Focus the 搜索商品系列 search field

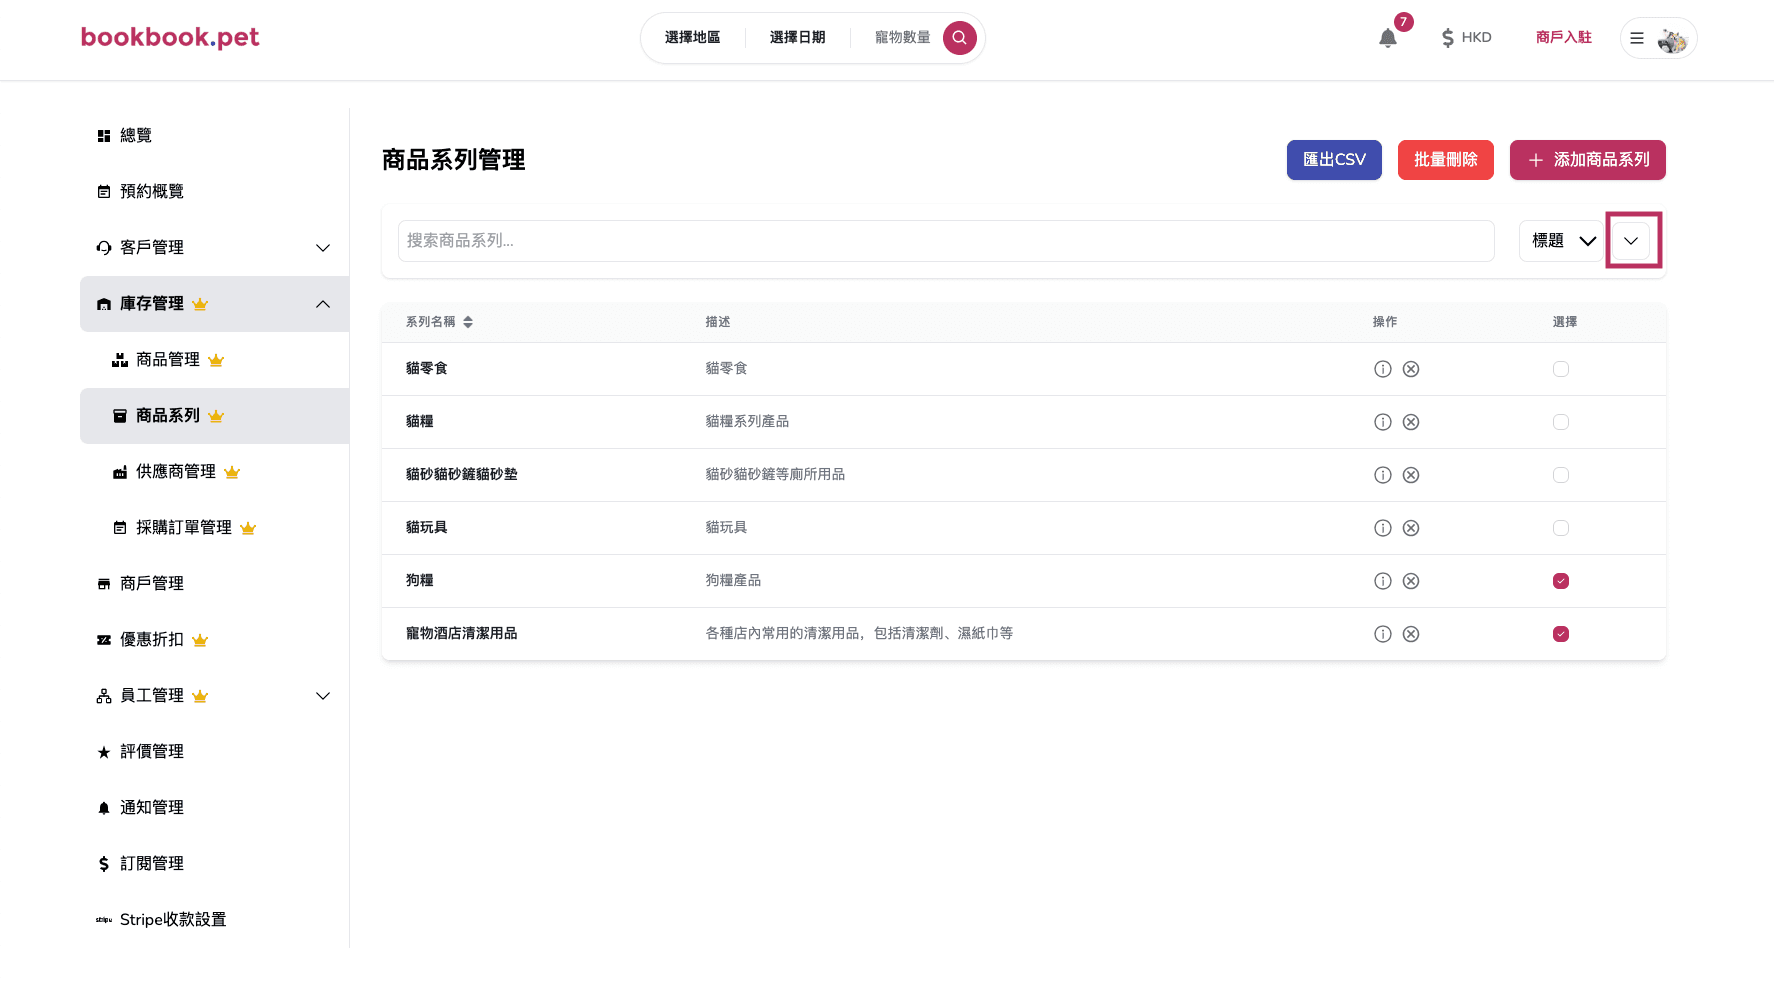tap(946, 241)
